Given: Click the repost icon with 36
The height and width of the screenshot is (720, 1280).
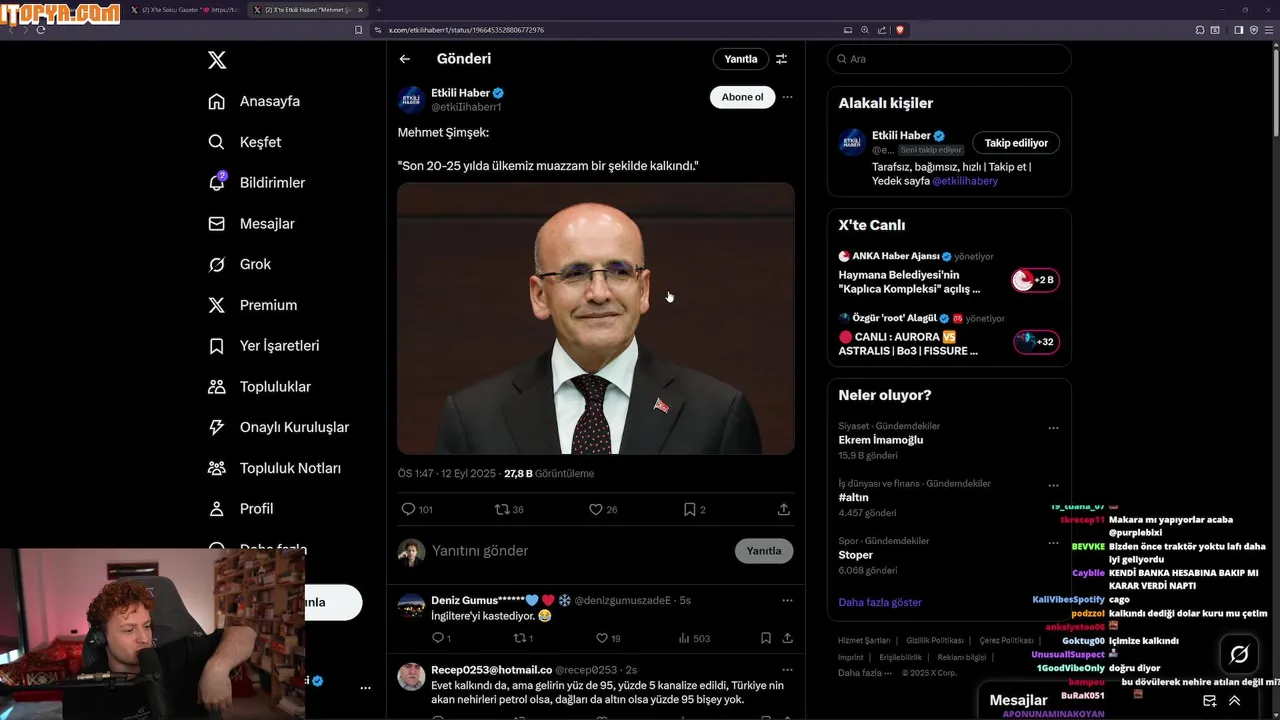Looking at the screenshot, I should coord(502,509).
